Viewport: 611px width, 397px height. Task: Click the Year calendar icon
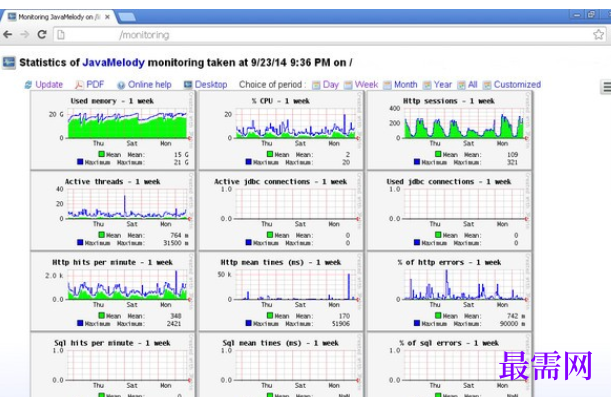[x=427, y=85]
